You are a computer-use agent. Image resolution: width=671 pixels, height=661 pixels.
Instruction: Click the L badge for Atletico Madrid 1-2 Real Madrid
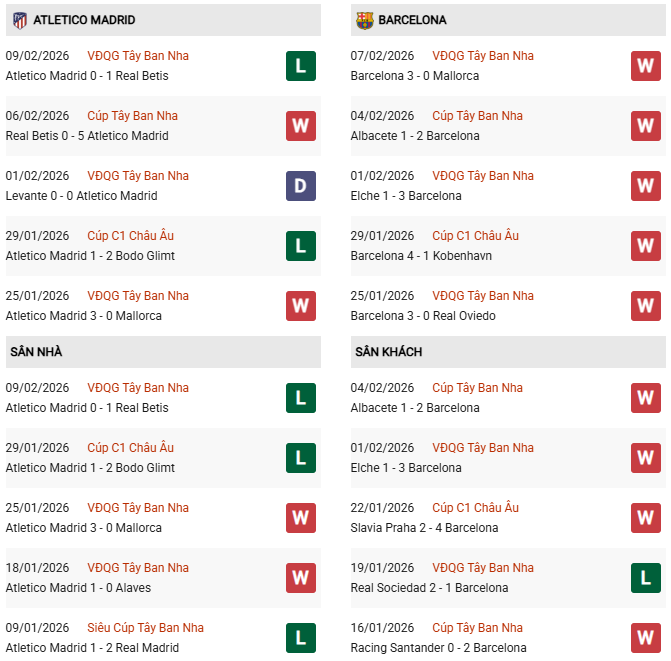tap(300, 638)
